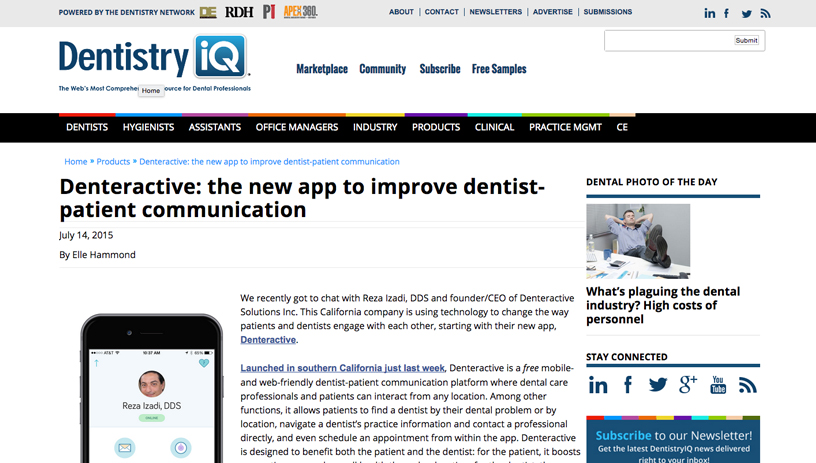816x463 pixels.
Task: Go to Newsletters in the top bar
Action: 496,11
